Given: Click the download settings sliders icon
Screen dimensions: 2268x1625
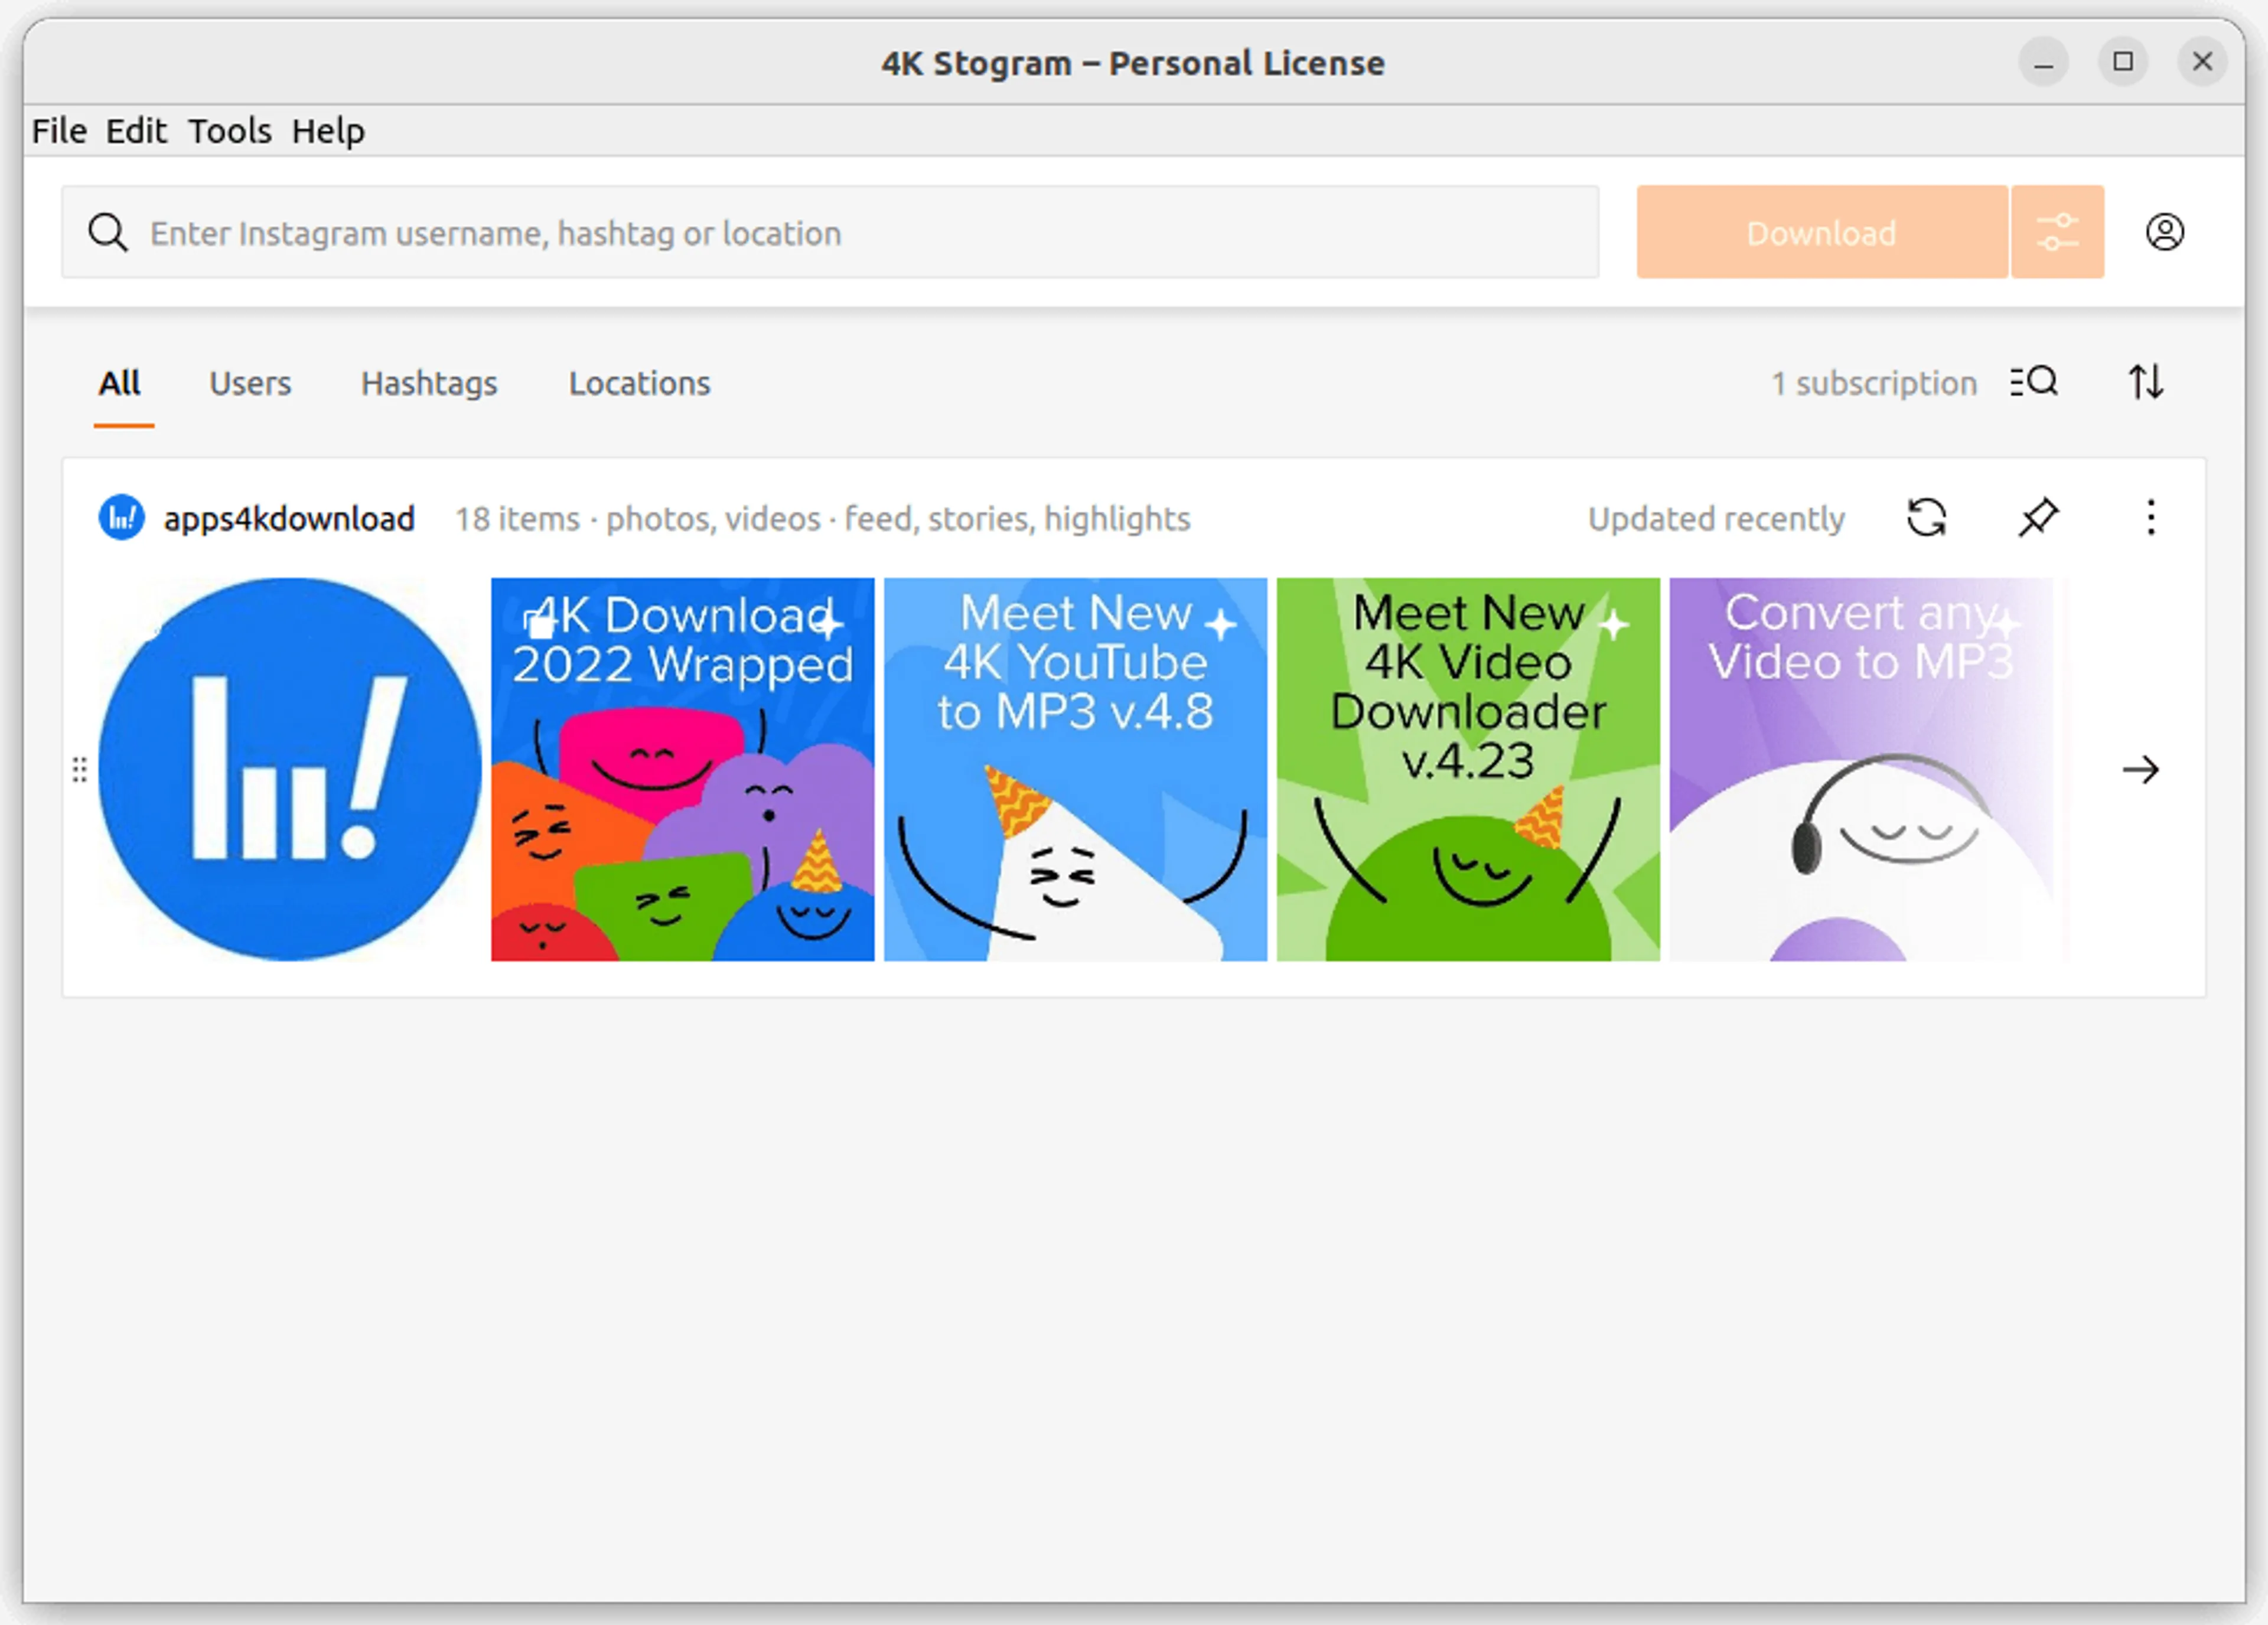Looking at the screenshot, I should pos(2056,232).
